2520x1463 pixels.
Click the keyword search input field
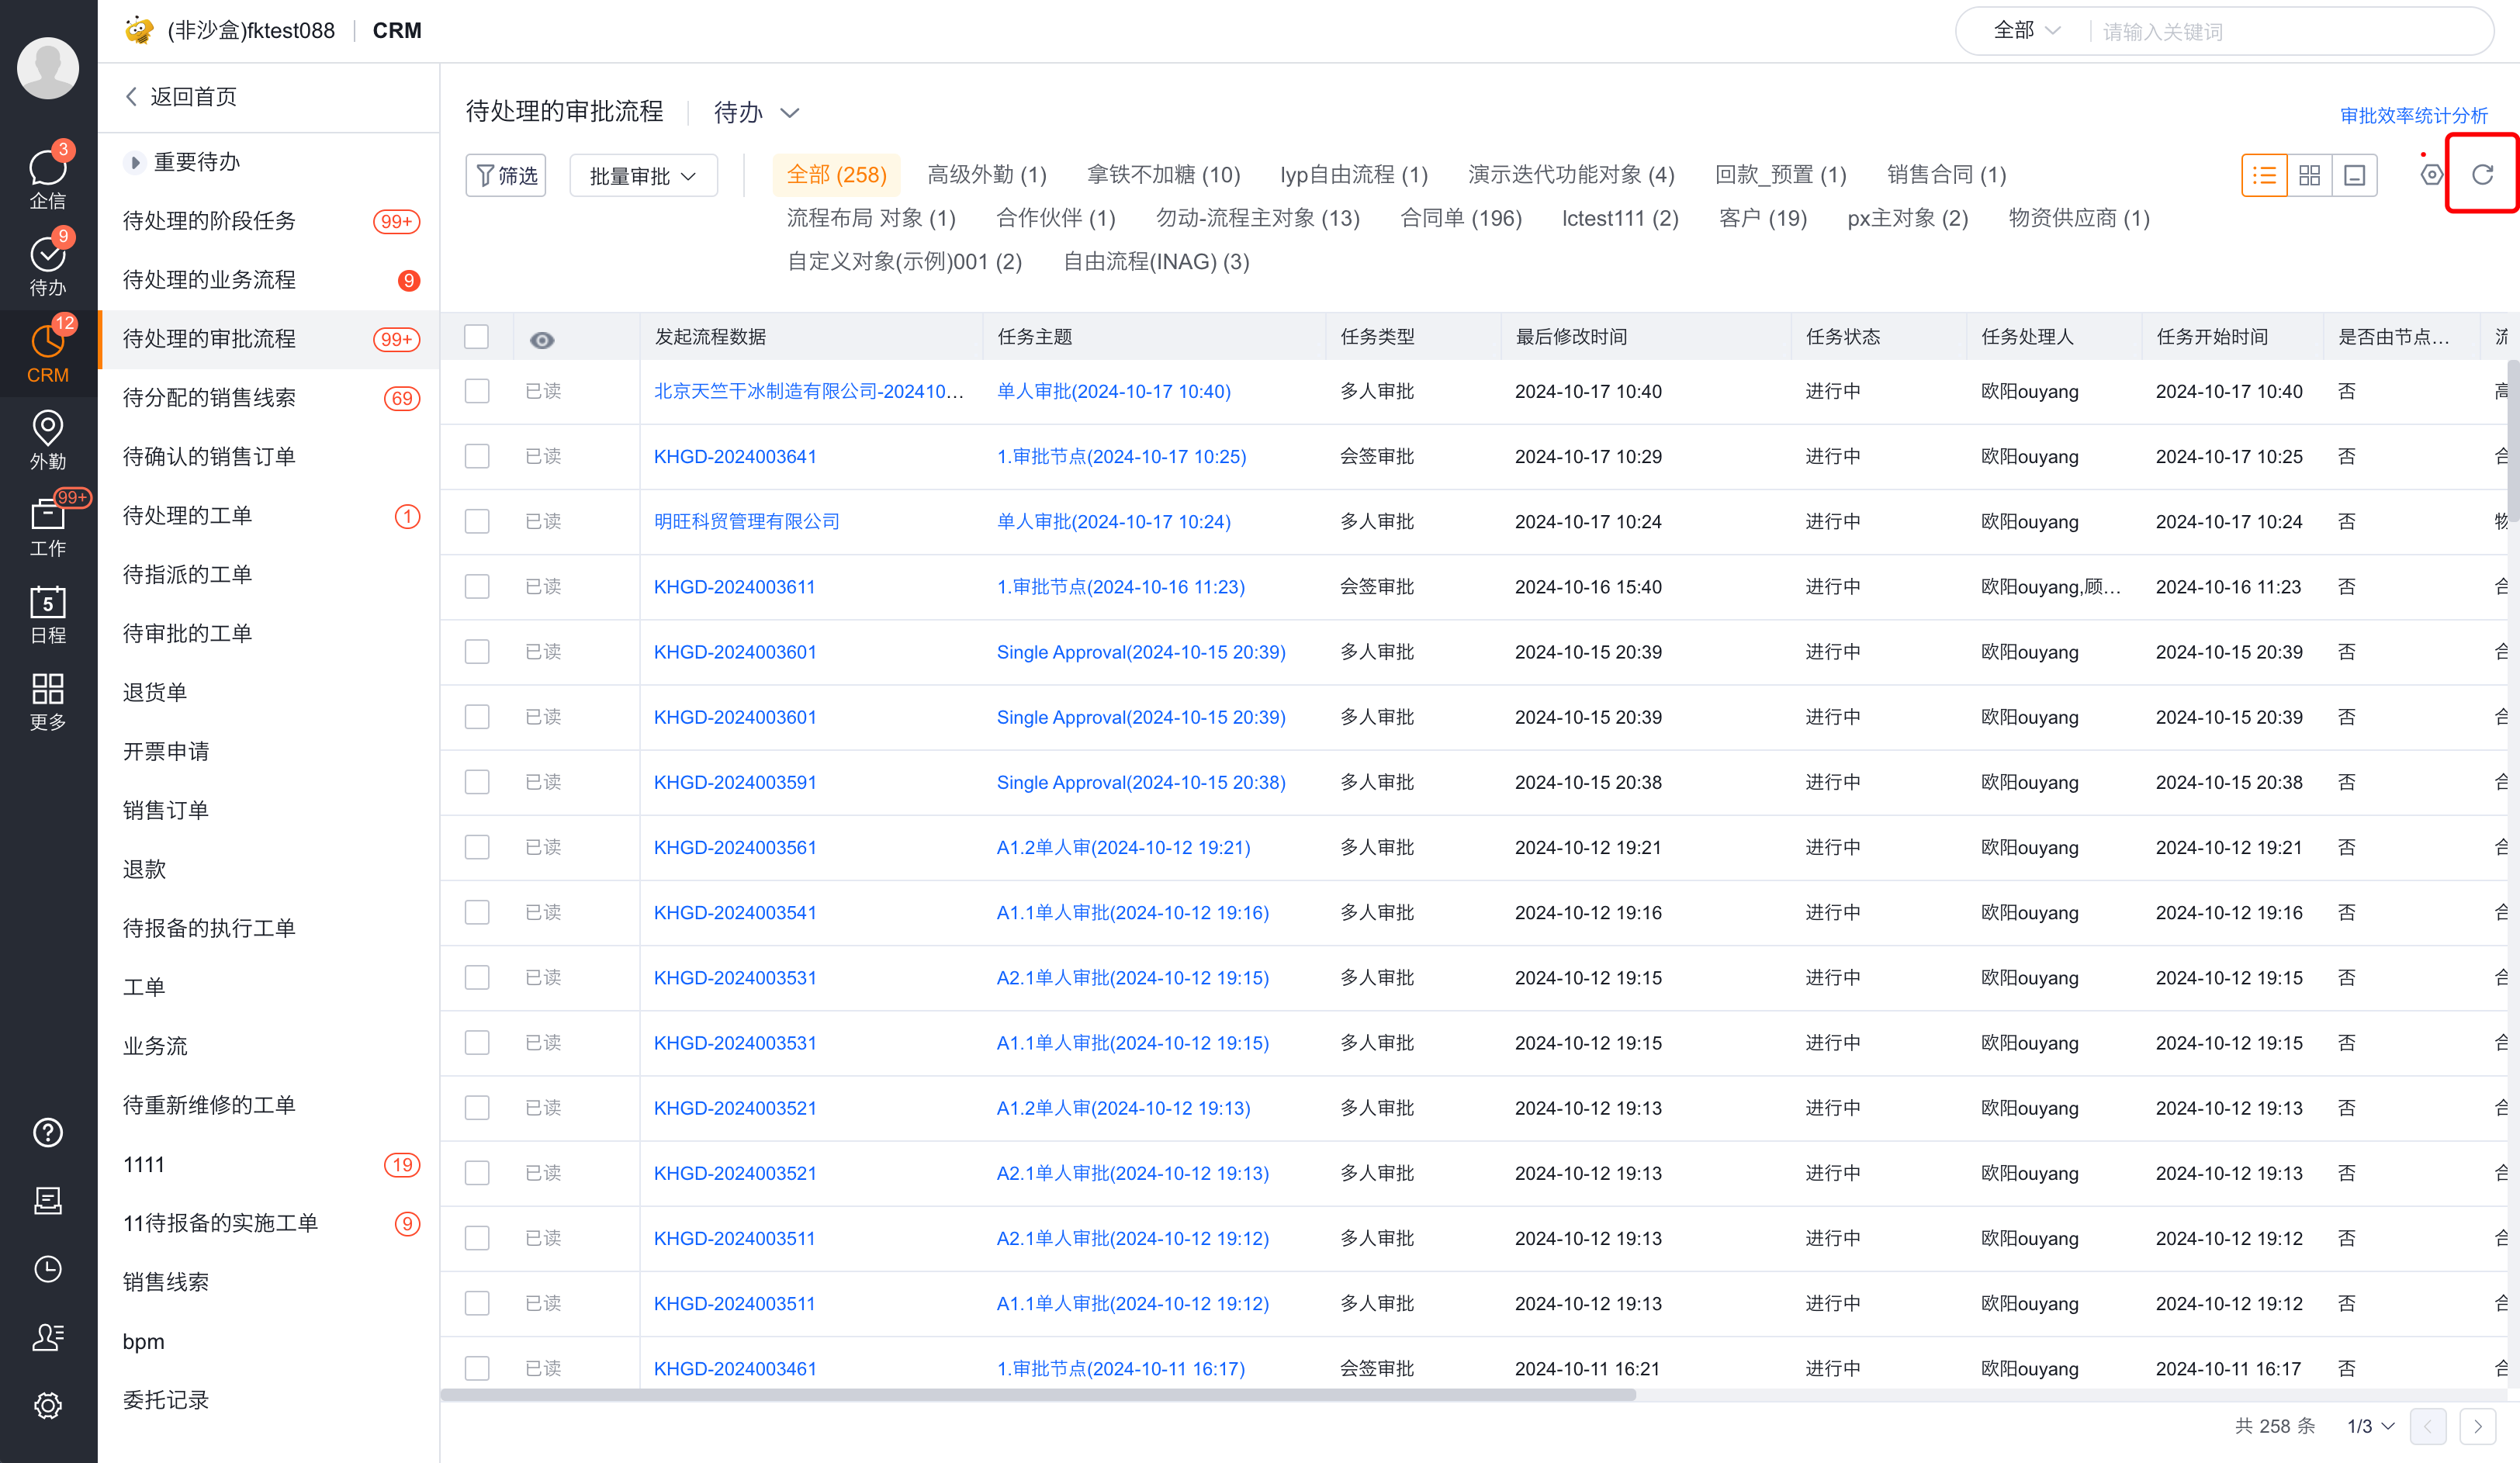coord(2290,31)
